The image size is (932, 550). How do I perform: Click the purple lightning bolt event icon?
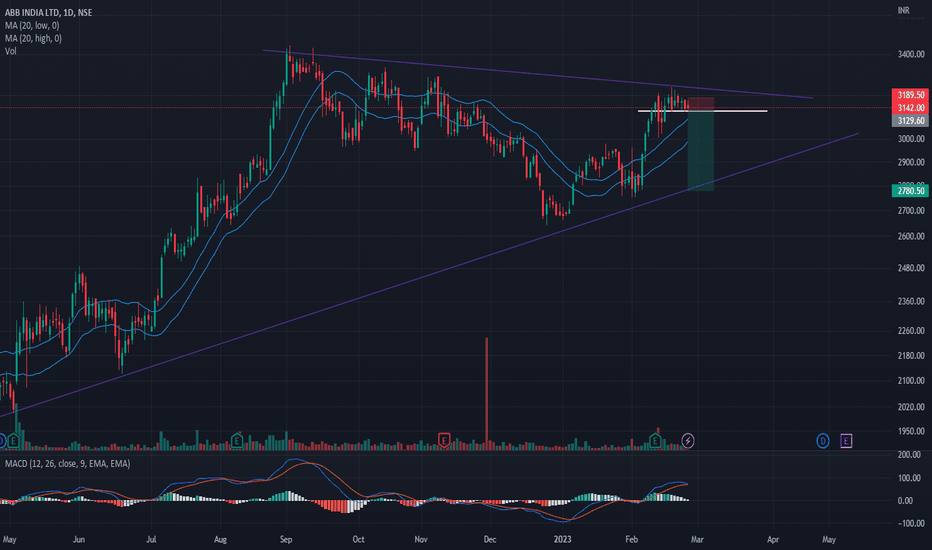[688, 441]
